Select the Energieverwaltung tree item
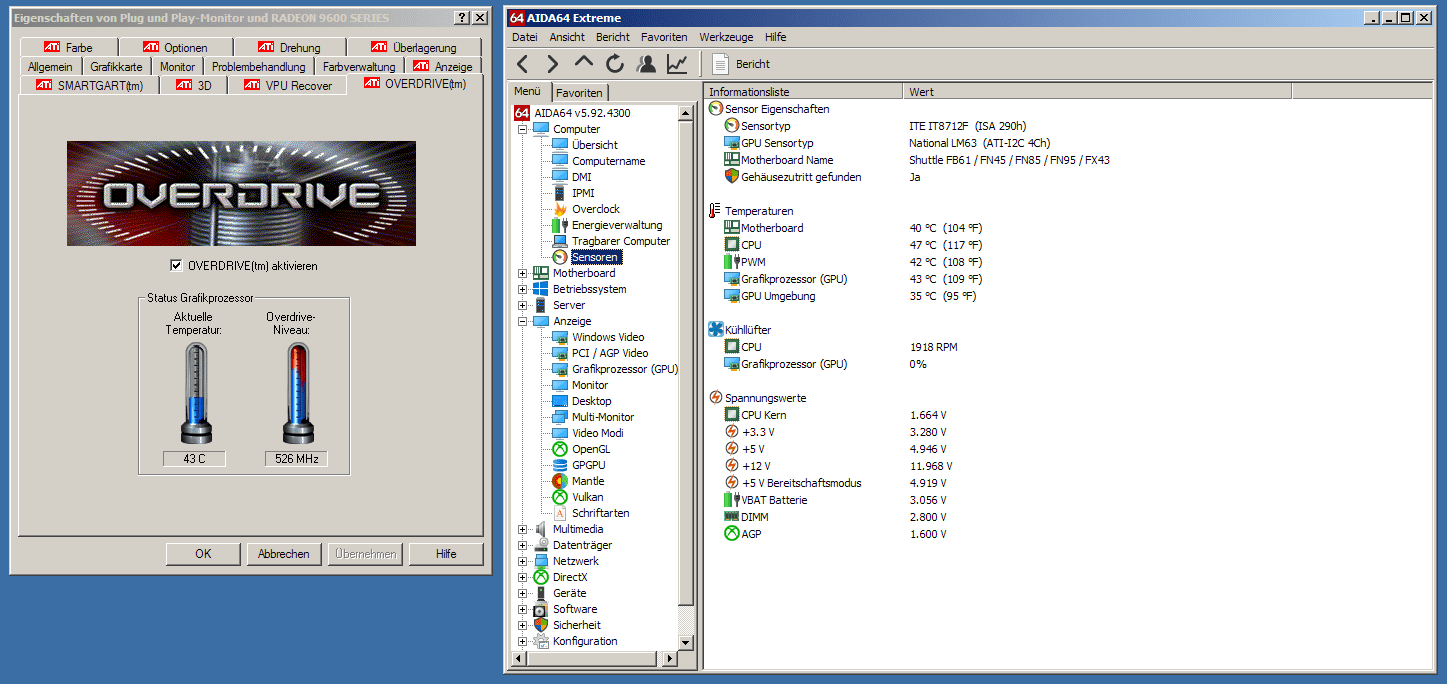Viewport: 1447px width, 684px height. 617,225
